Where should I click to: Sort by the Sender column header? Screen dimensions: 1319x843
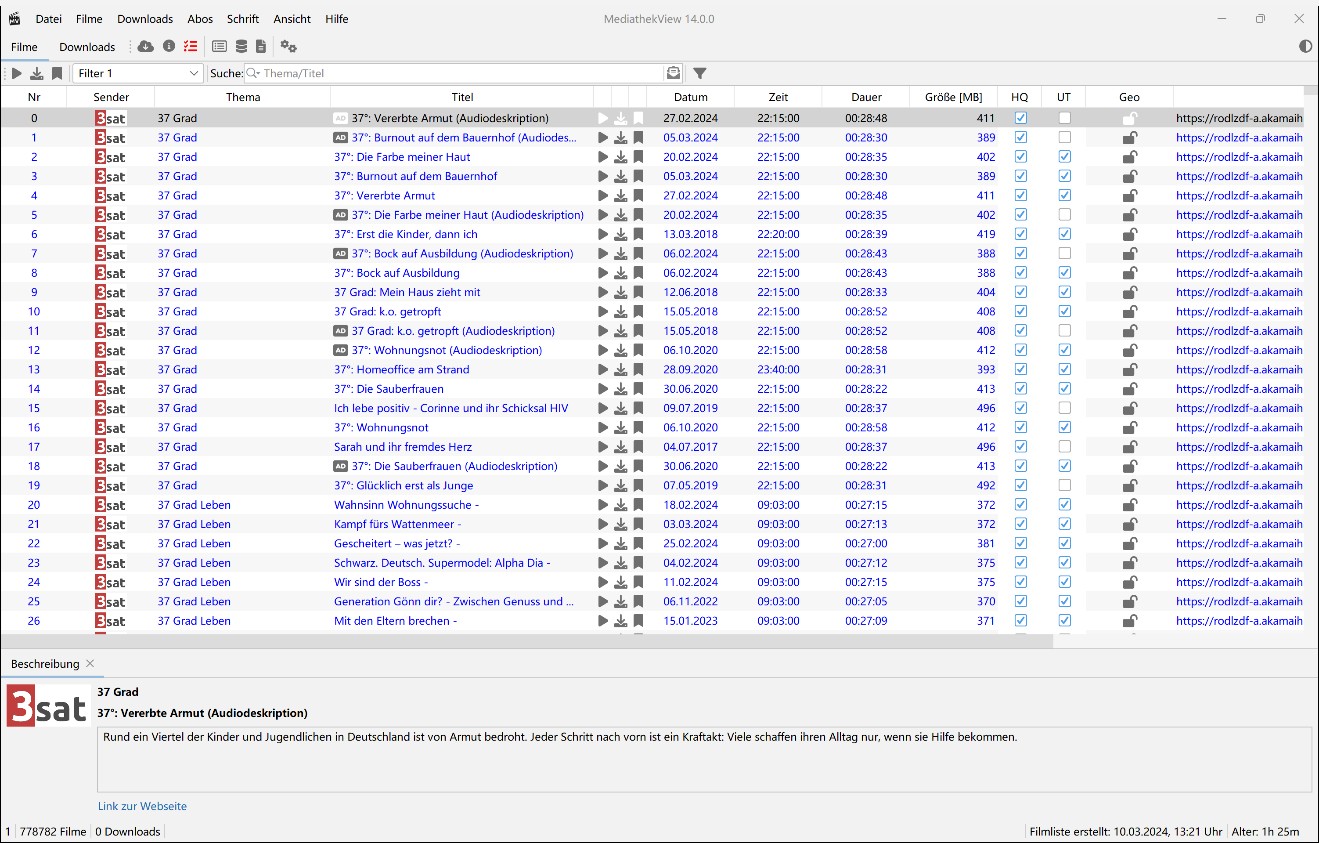pyautogui.click(x=111, y=97)
